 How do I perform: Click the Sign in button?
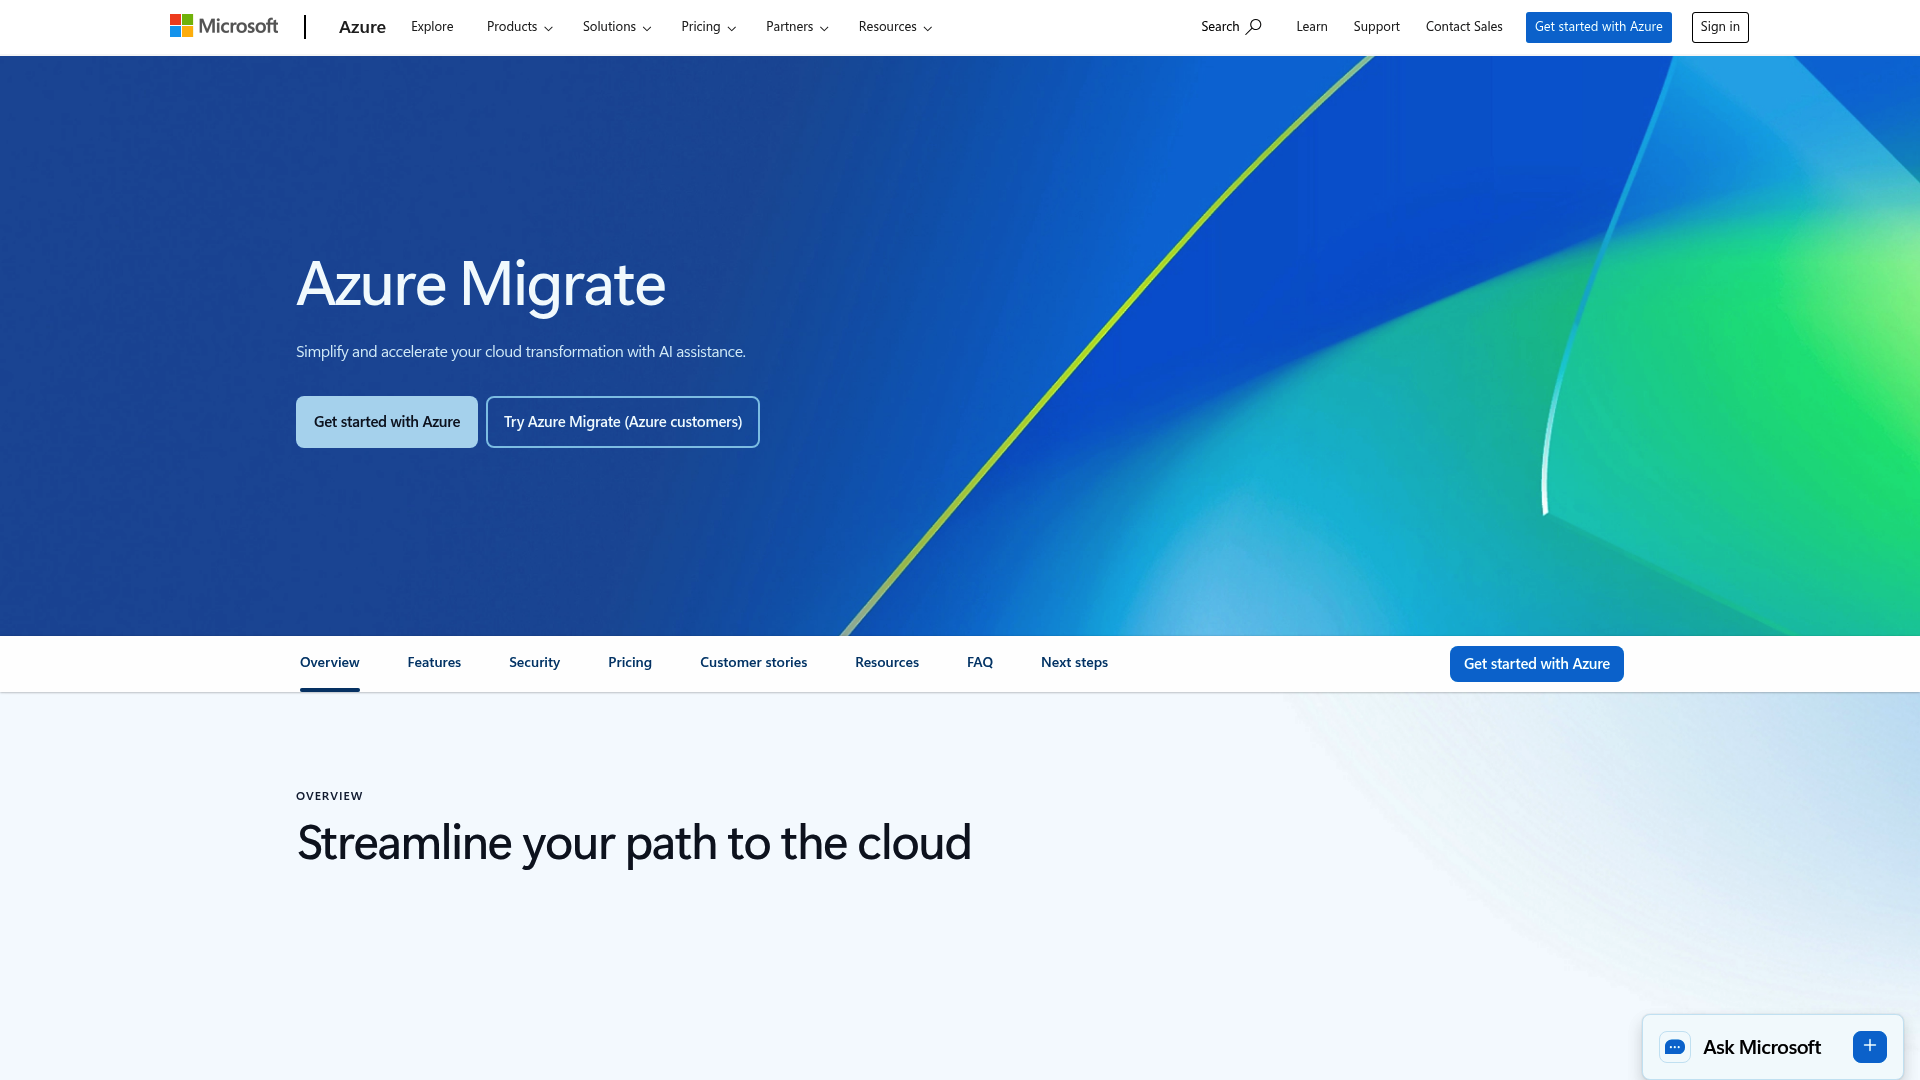point(1719,27)
